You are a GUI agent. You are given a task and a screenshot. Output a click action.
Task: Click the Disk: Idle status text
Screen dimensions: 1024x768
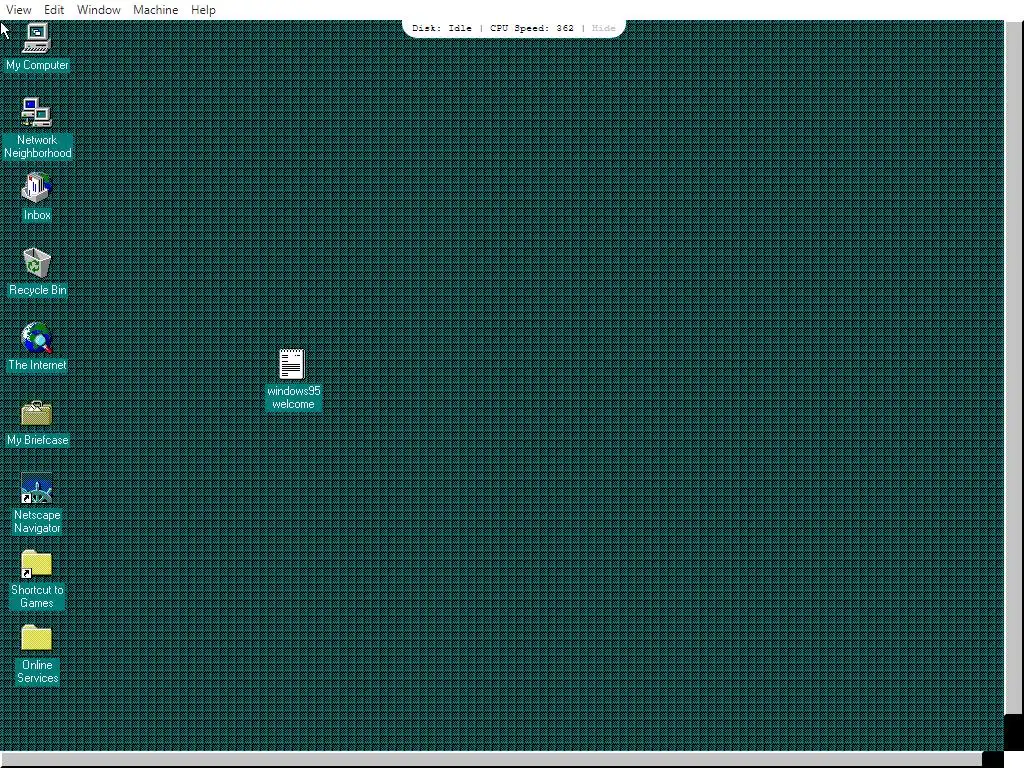441,28
